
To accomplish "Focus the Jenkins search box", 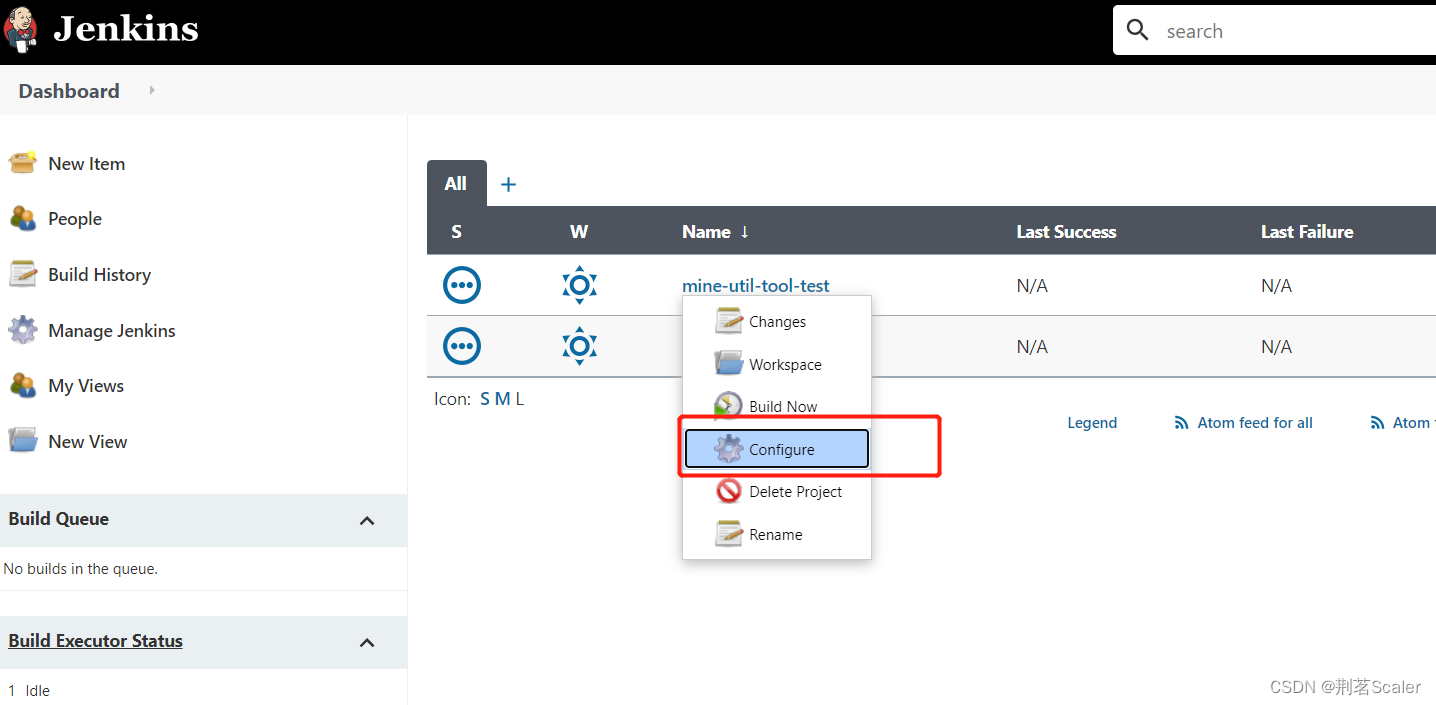I will coord(1290,31).
